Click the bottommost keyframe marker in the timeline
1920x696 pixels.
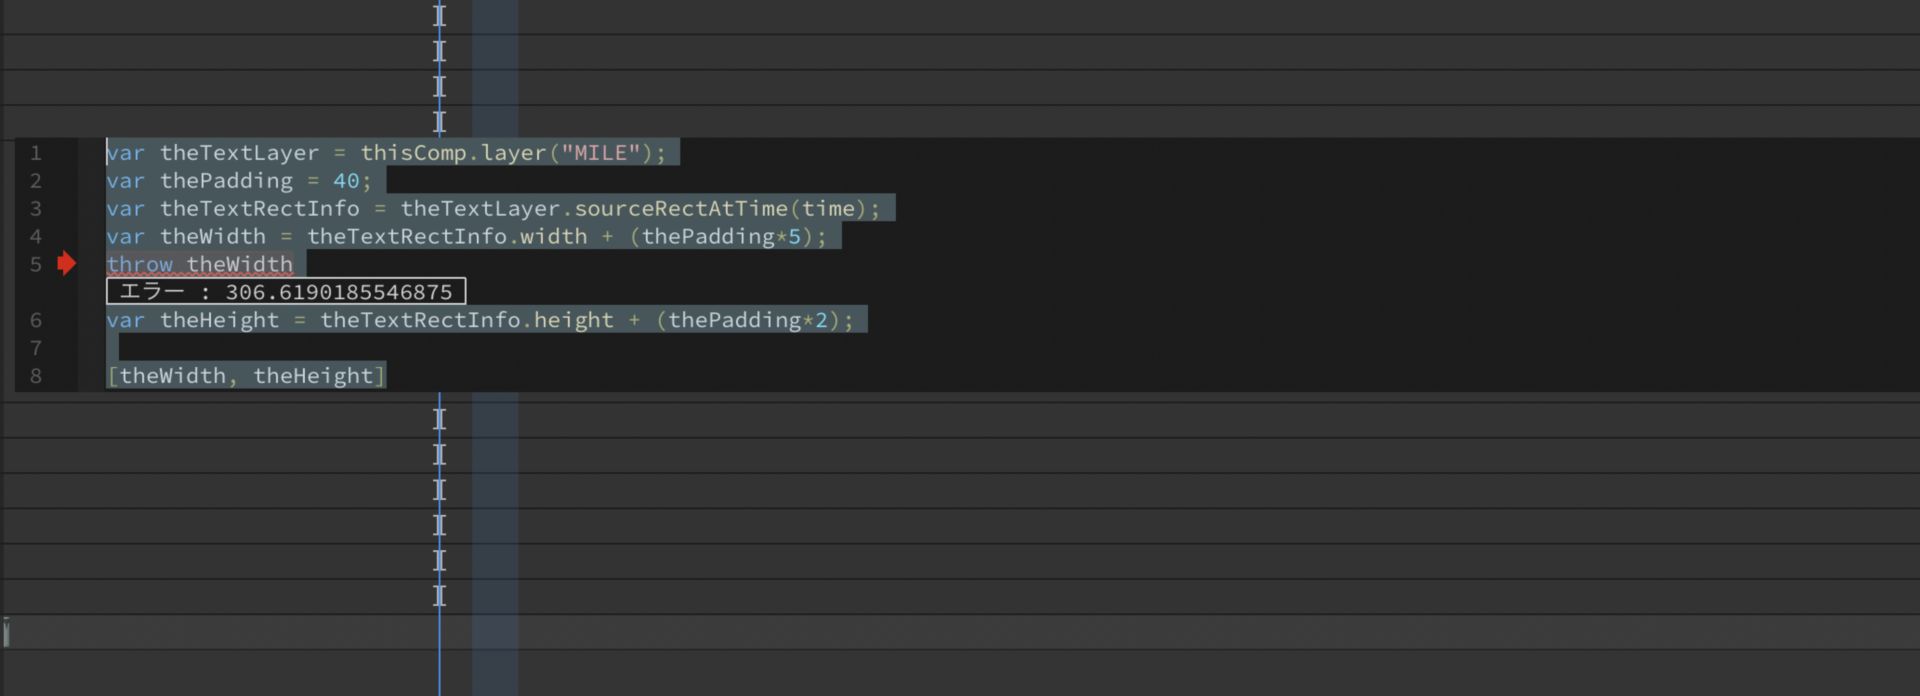(439, 596)
